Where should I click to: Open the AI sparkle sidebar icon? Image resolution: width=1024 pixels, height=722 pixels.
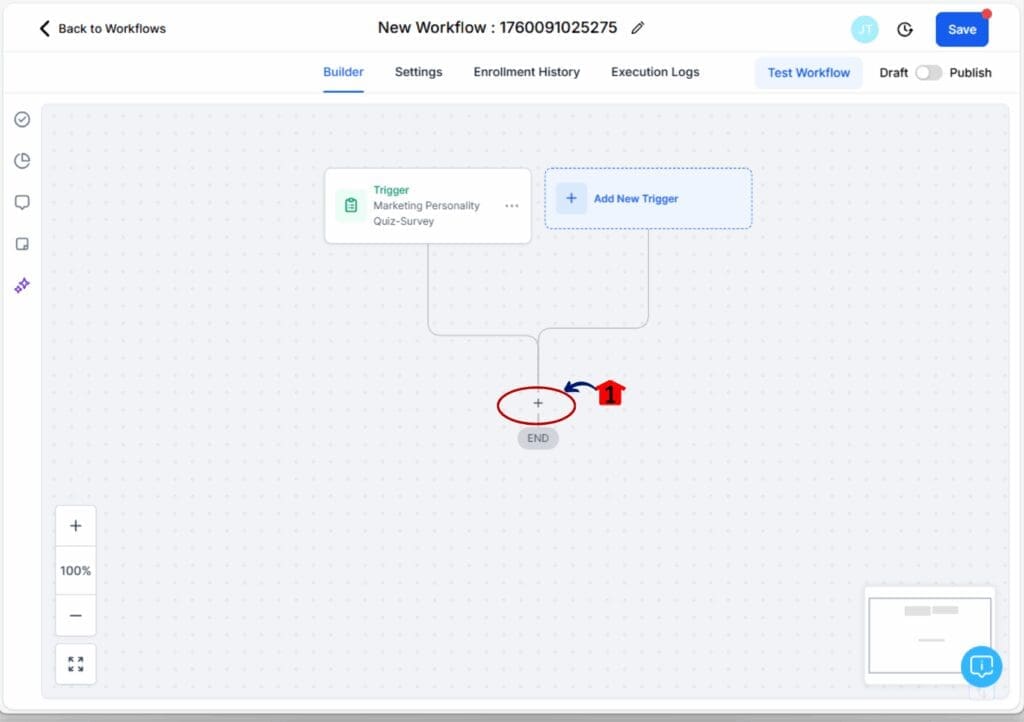[22, 286]
